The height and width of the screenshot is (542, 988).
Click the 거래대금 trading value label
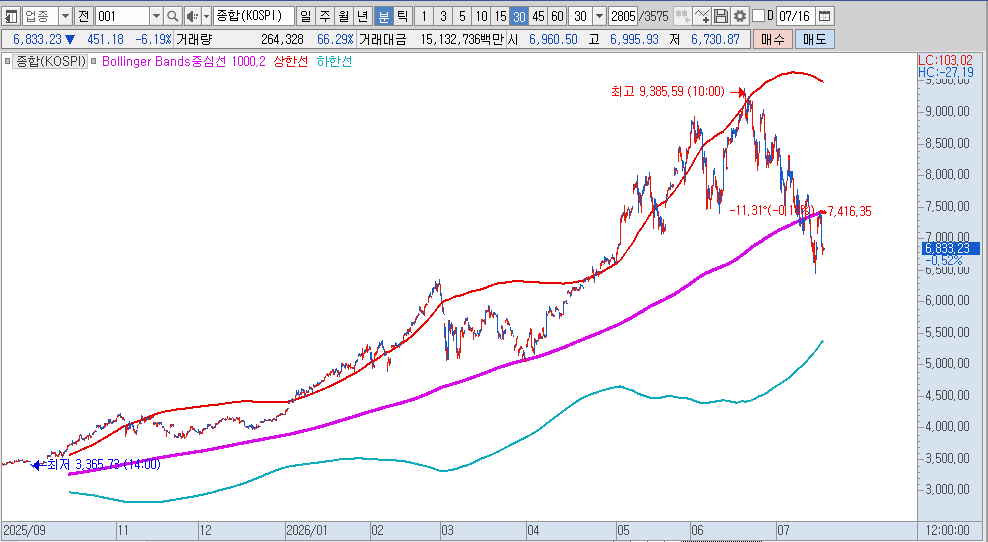tap(382, 39)
